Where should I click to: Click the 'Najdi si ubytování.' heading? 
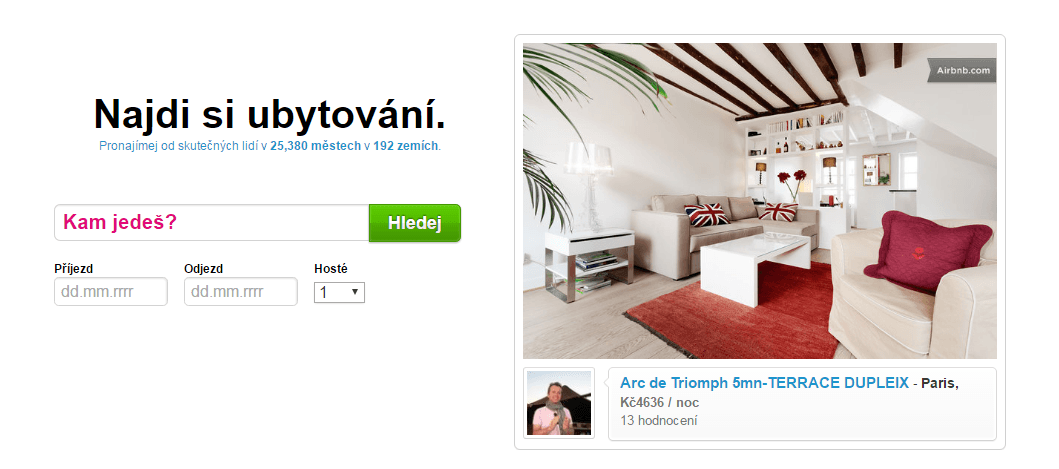click(x=269, y=114)
